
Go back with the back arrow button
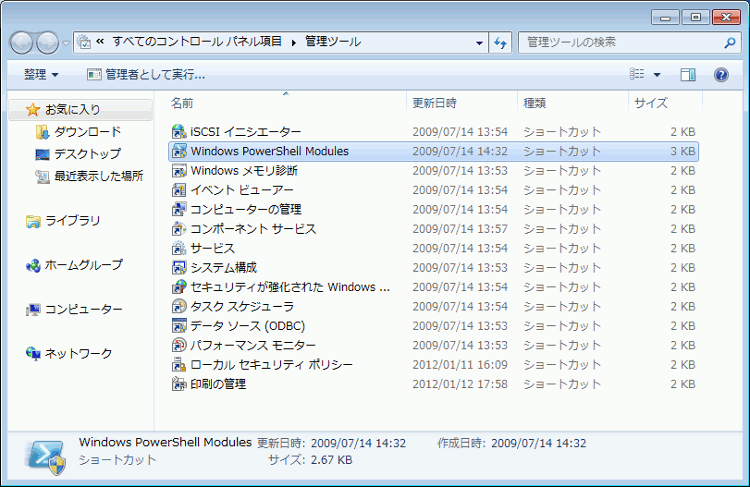pyautogui.click(x=22, y=42)
